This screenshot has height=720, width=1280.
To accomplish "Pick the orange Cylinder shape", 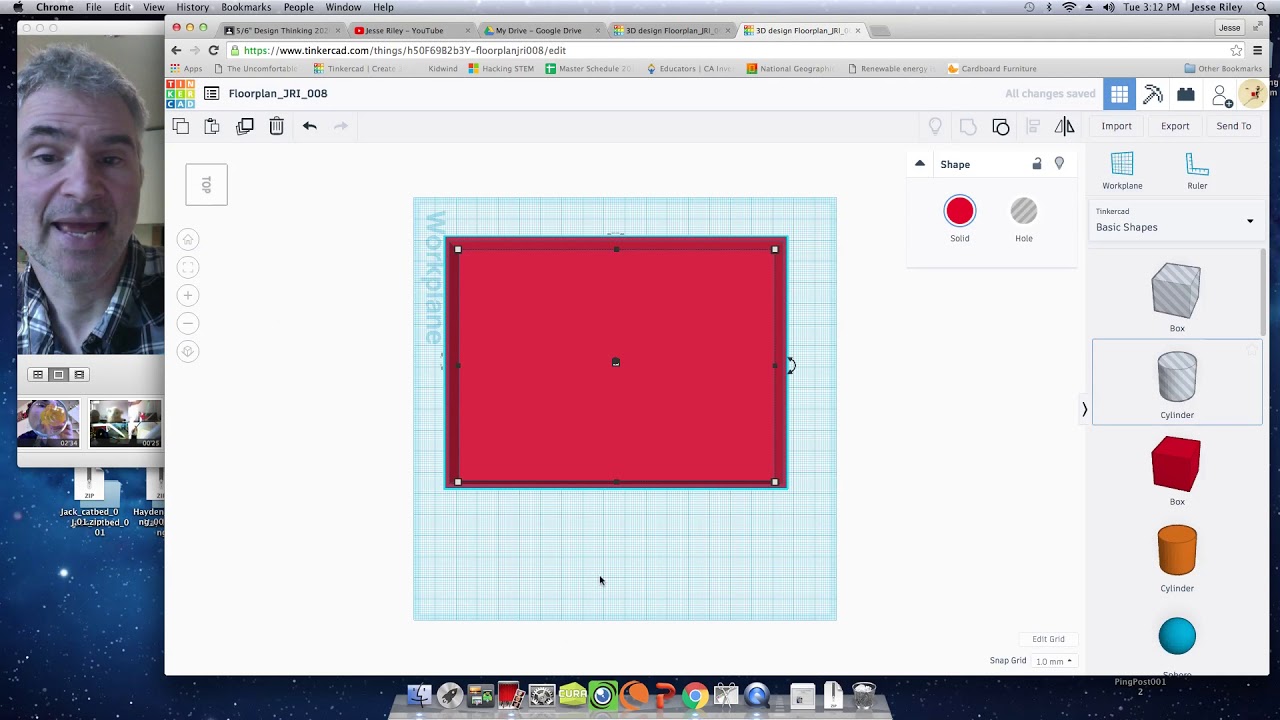I will click(1177, 558).
